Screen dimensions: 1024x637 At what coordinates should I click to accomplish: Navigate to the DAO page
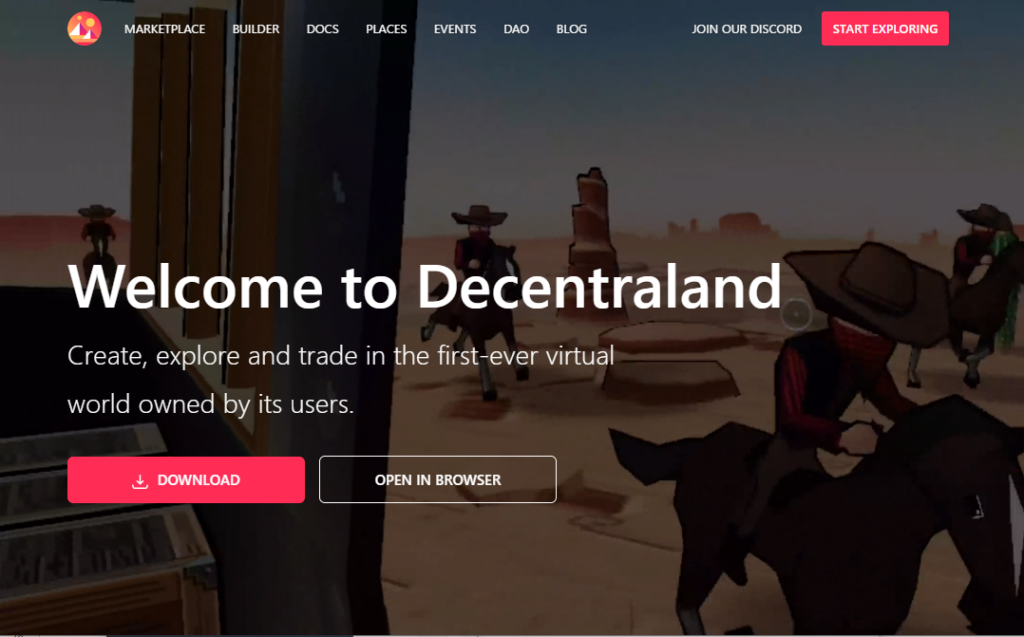[516, 29]
